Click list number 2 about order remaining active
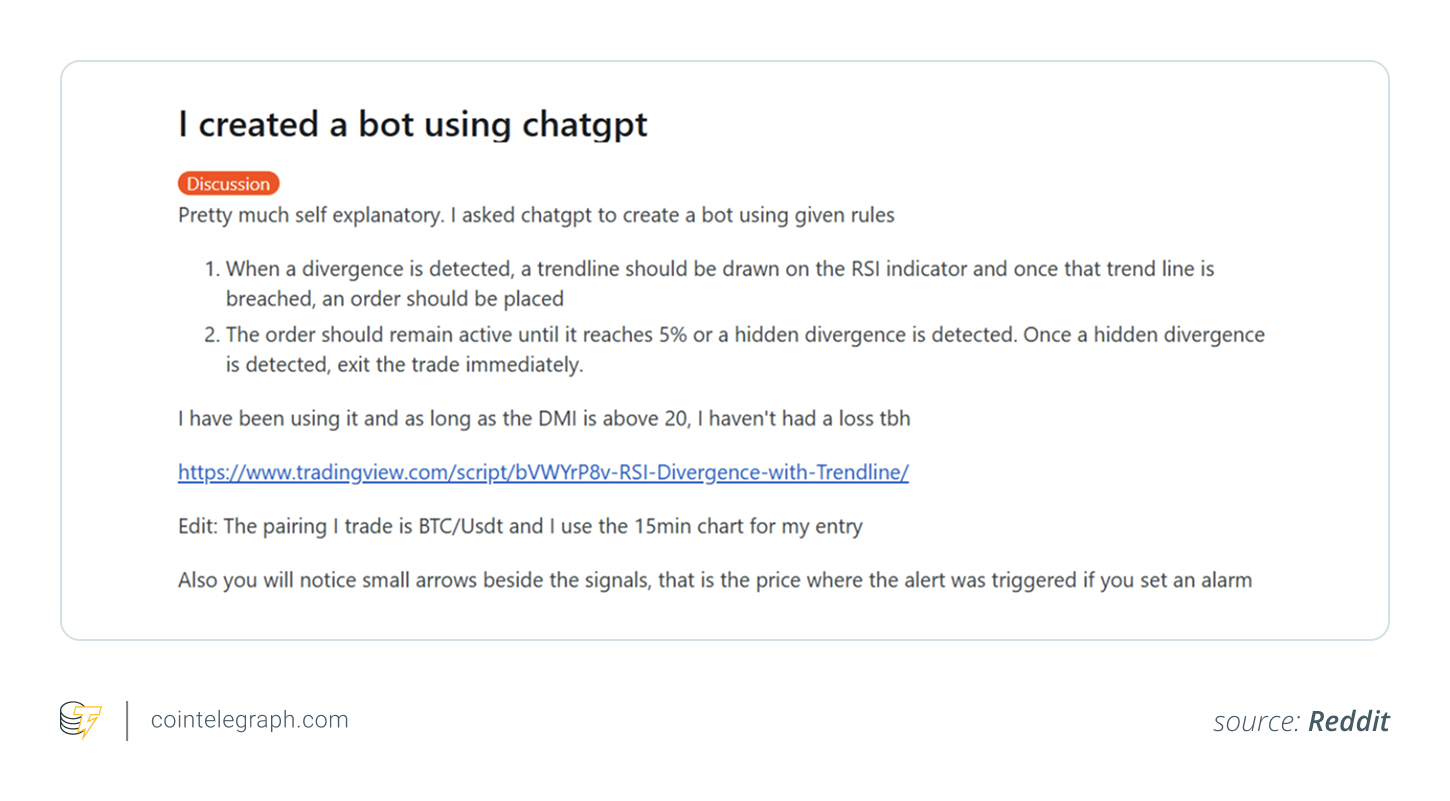This screenshot has width=1450, height=801. [211, 335]
